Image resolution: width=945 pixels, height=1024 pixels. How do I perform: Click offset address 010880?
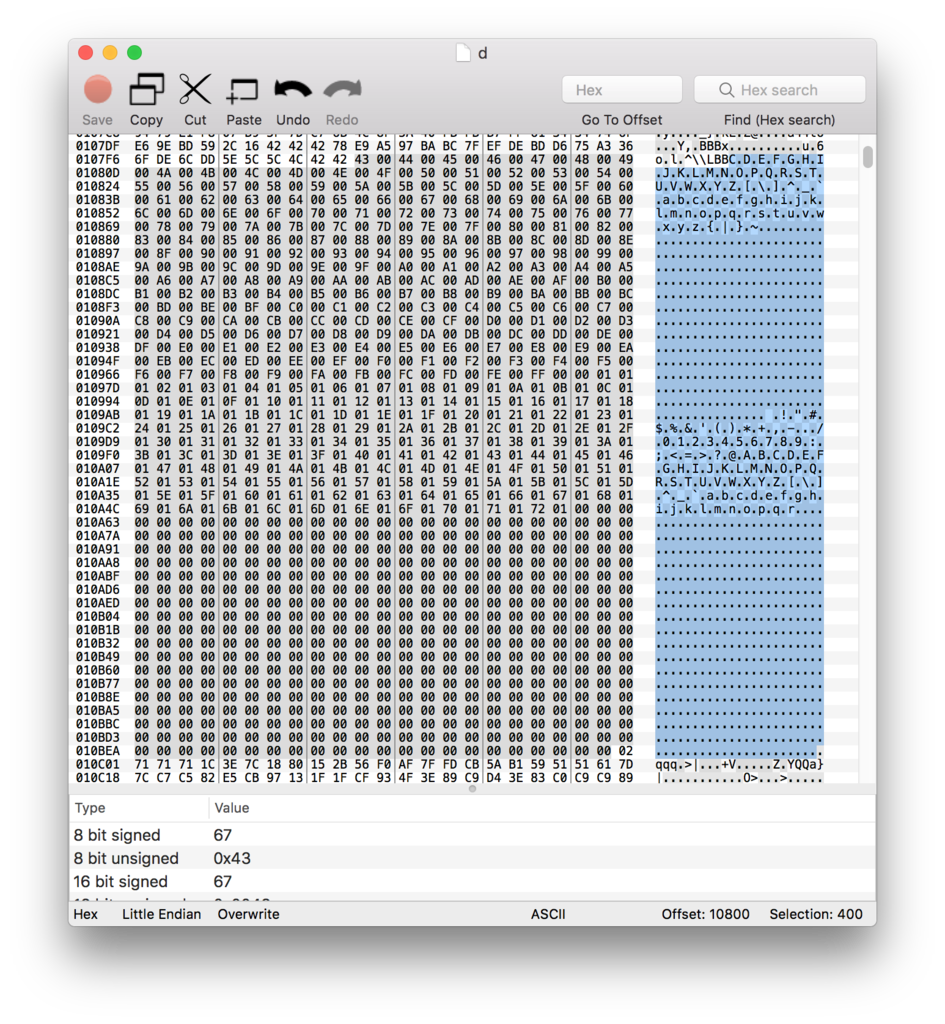coord(98,240)
